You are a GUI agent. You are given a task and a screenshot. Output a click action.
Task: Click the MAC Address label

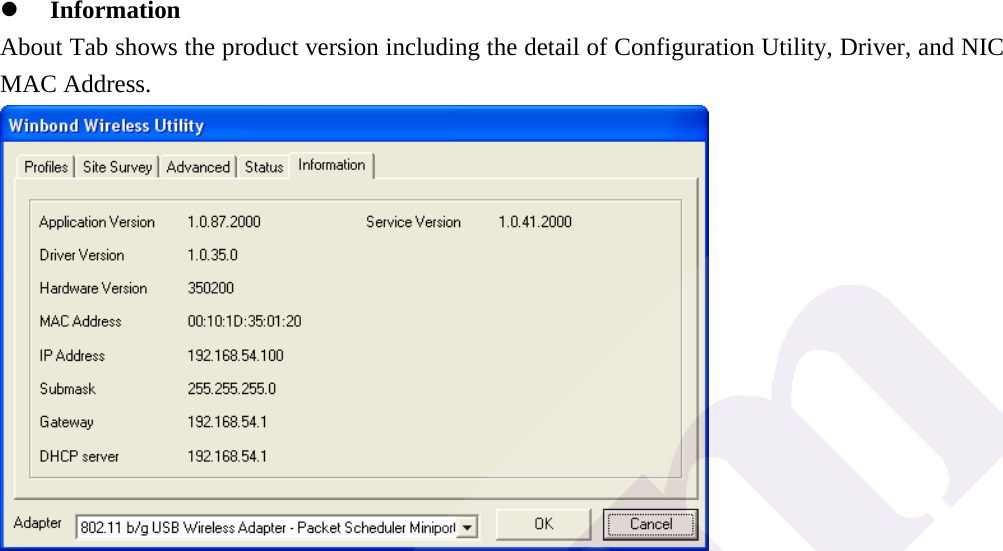click(81, 321)
